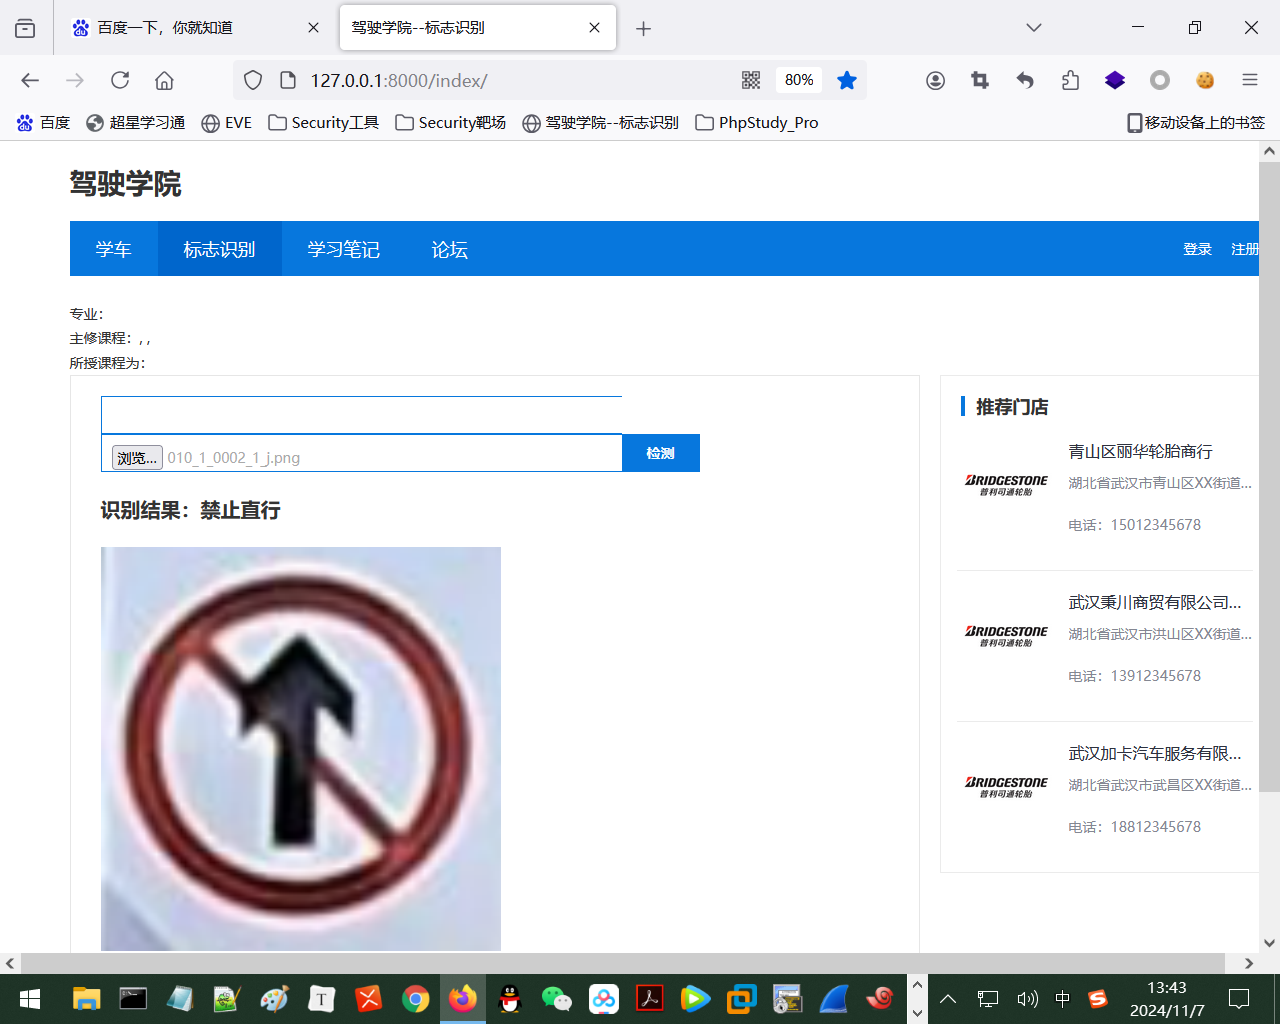Open the extensions puzzle-piece menu

(x=1070, y=80)
